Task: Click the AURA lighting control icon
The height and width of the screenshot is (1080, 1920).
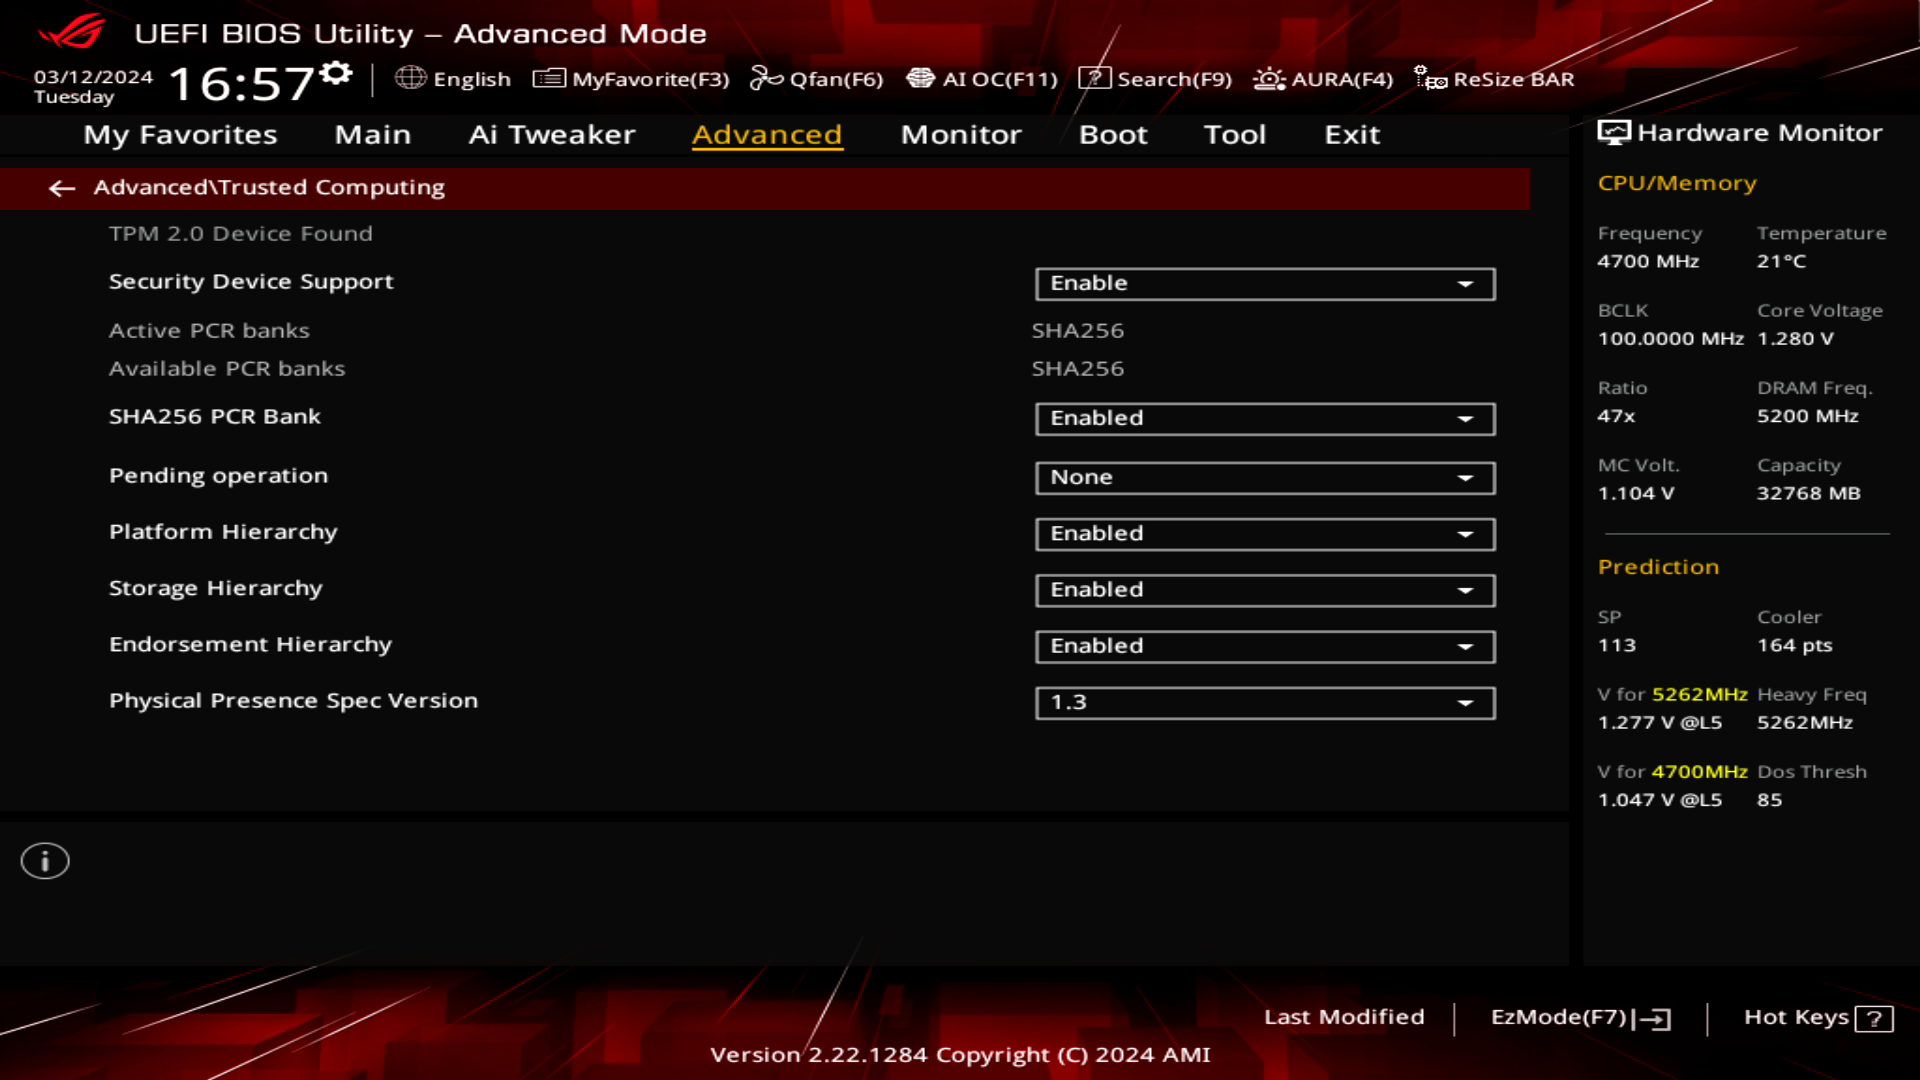Action: (1267, 79)
